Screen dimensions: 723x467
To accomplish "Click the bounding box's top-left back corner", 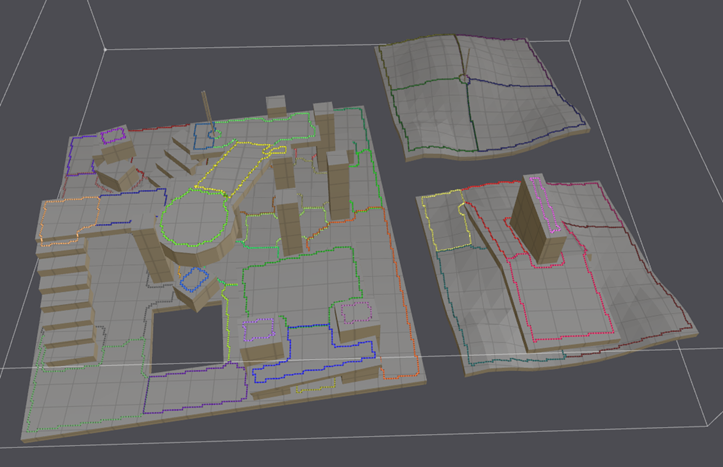I will [104, 47].
